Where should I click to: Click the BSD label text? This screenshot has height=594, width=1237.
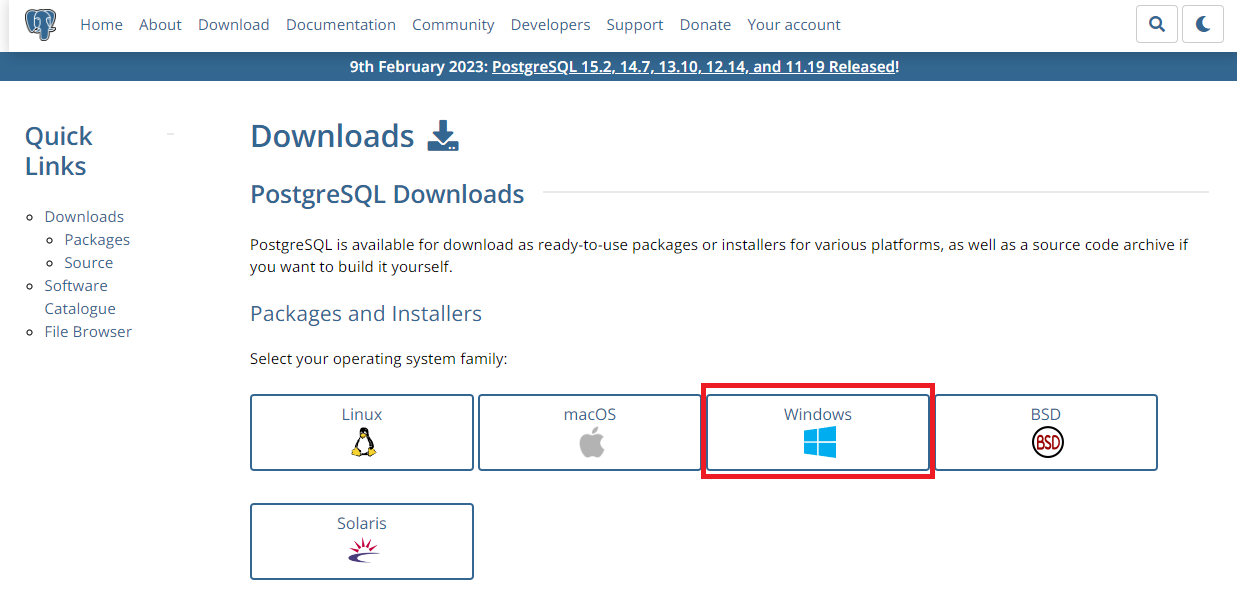pyautogui.click(x=1046, y=414)
